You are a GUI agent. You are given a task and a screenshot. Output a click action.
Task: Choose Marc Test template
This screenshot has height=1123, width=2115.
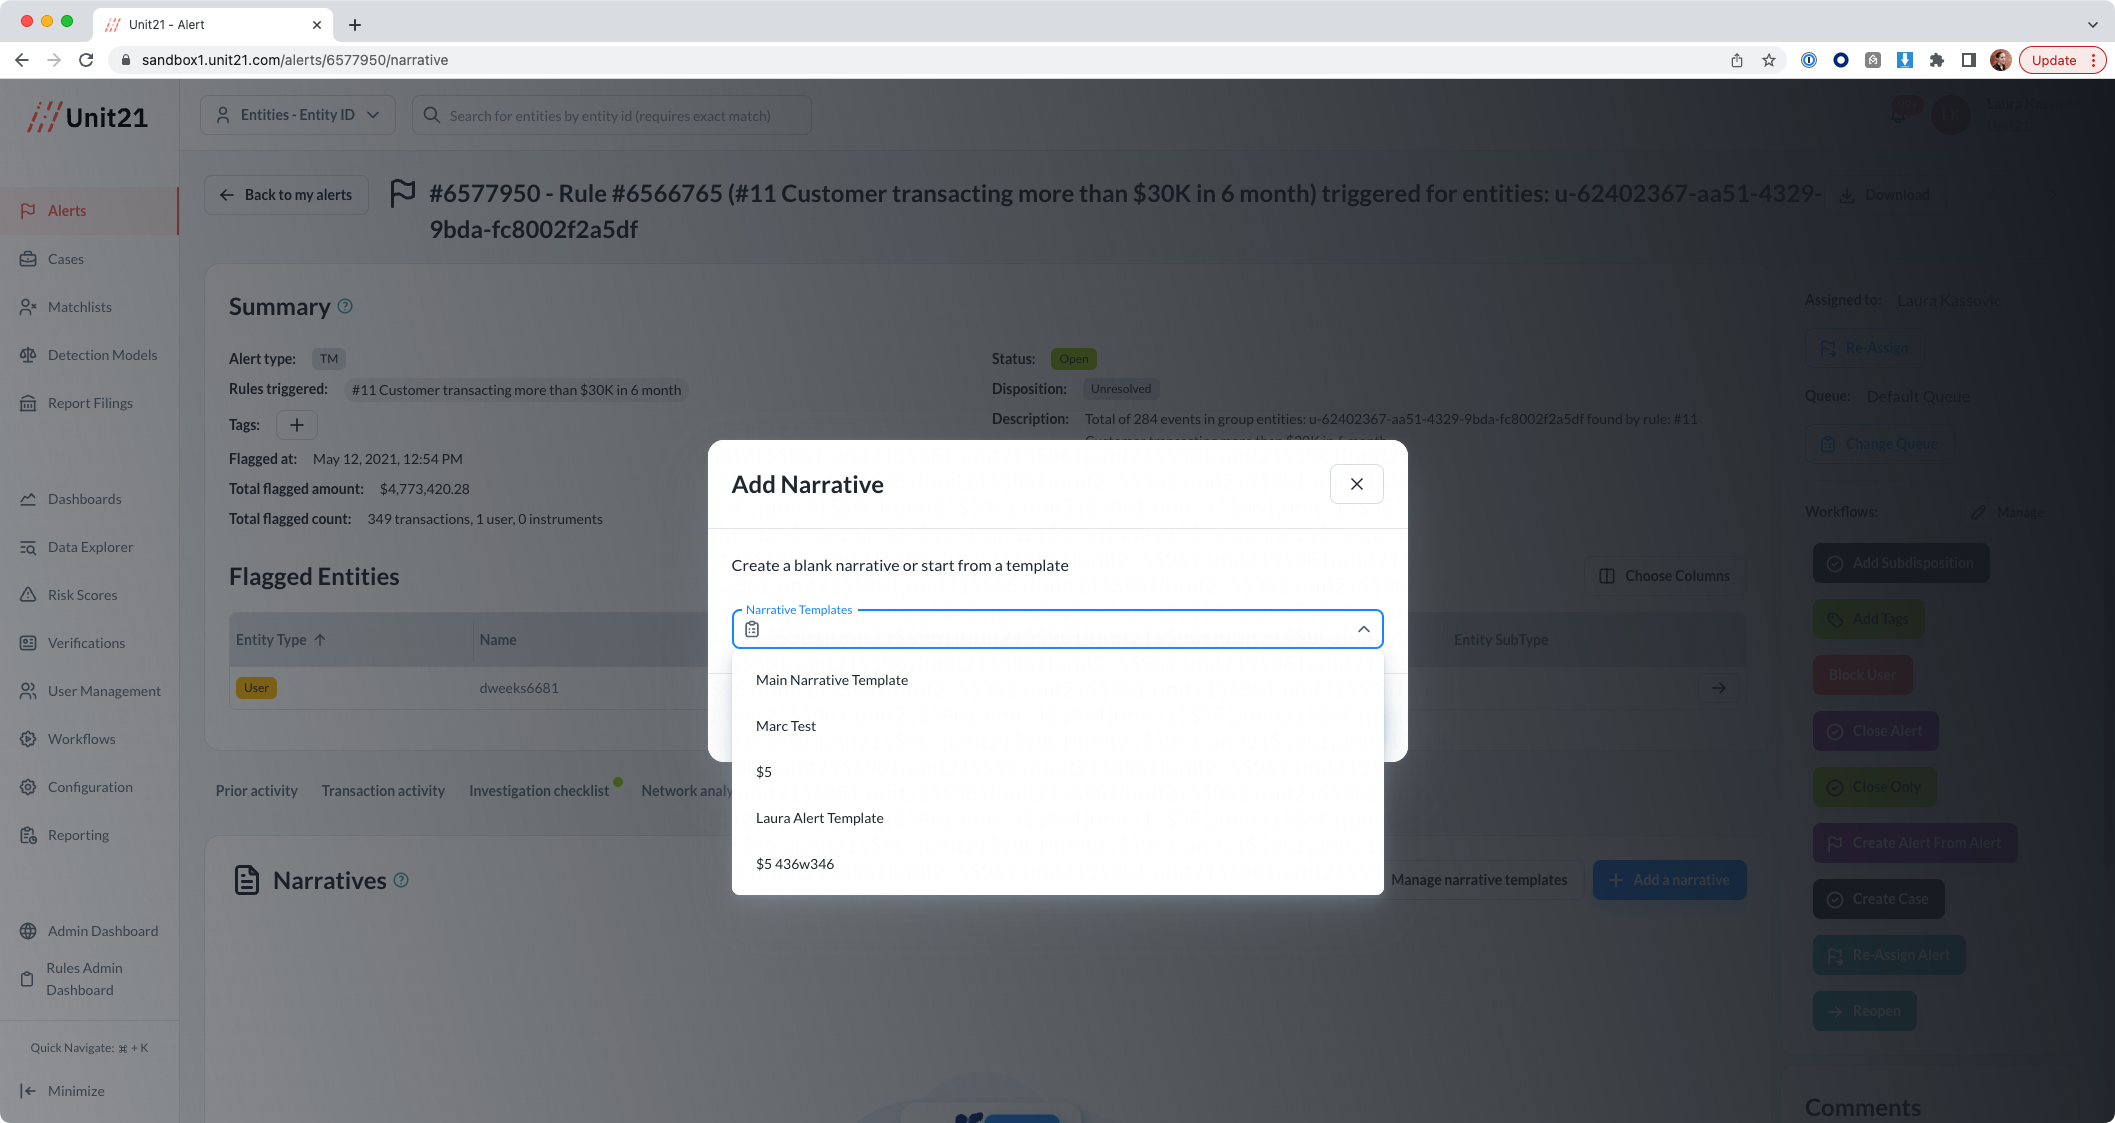pyautogui.click(x=1057, y=726)
